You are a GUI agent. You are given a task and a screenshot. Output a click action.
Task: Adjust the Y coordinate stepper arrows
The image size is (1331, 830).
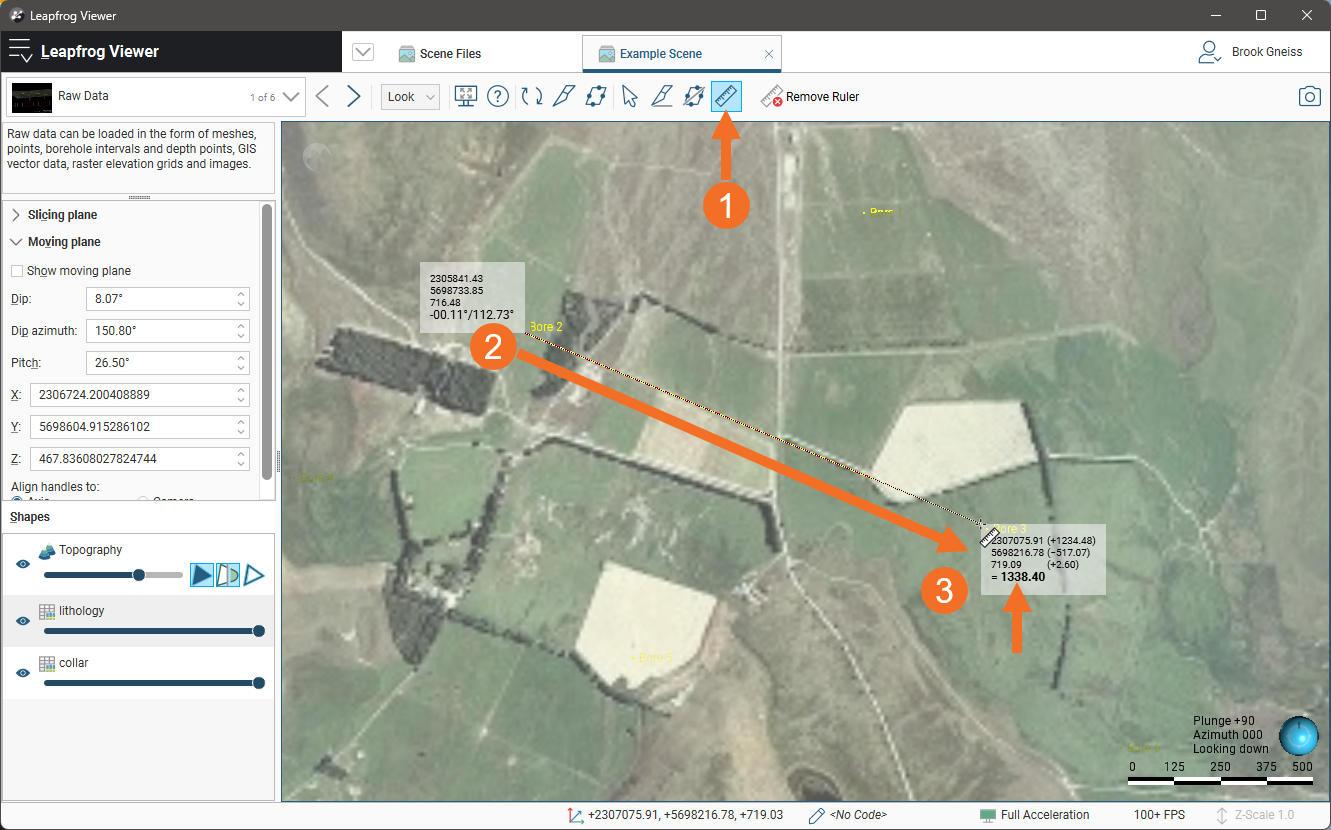[x=241, y=427]
